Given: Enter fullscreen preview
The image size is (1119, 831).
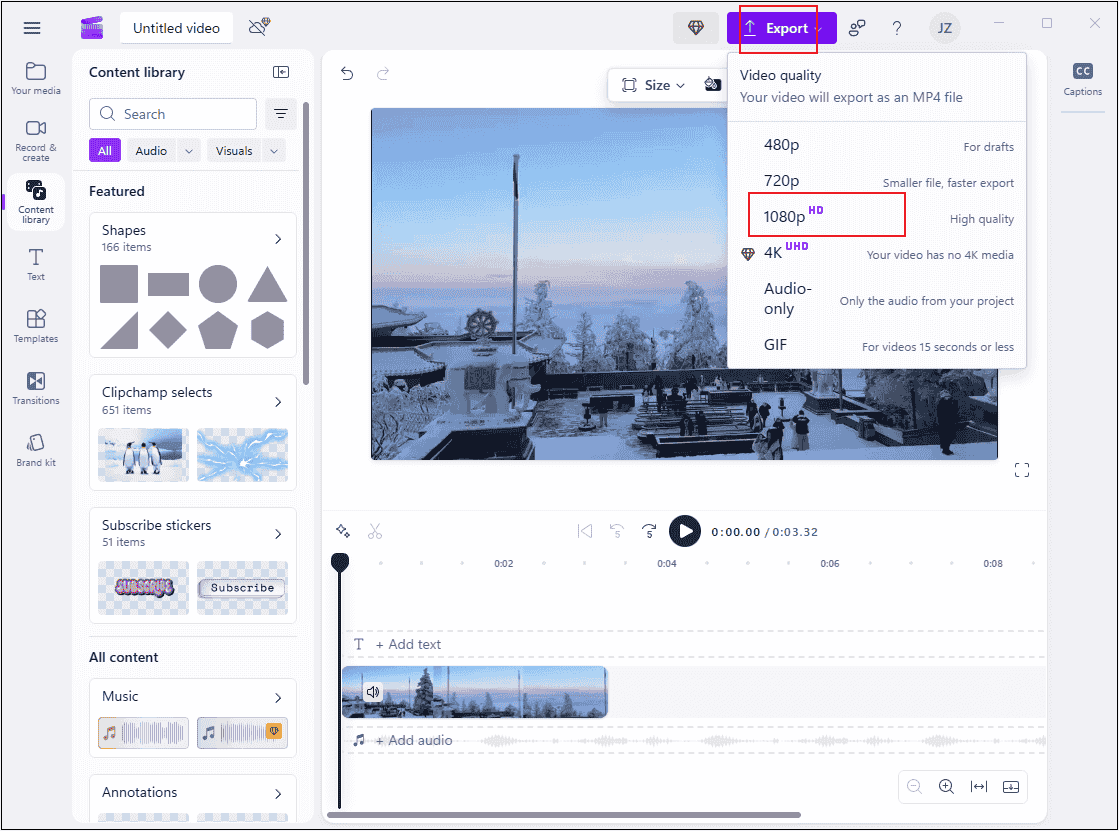Looking at the screenshot, I should [x=1022, y=470].
